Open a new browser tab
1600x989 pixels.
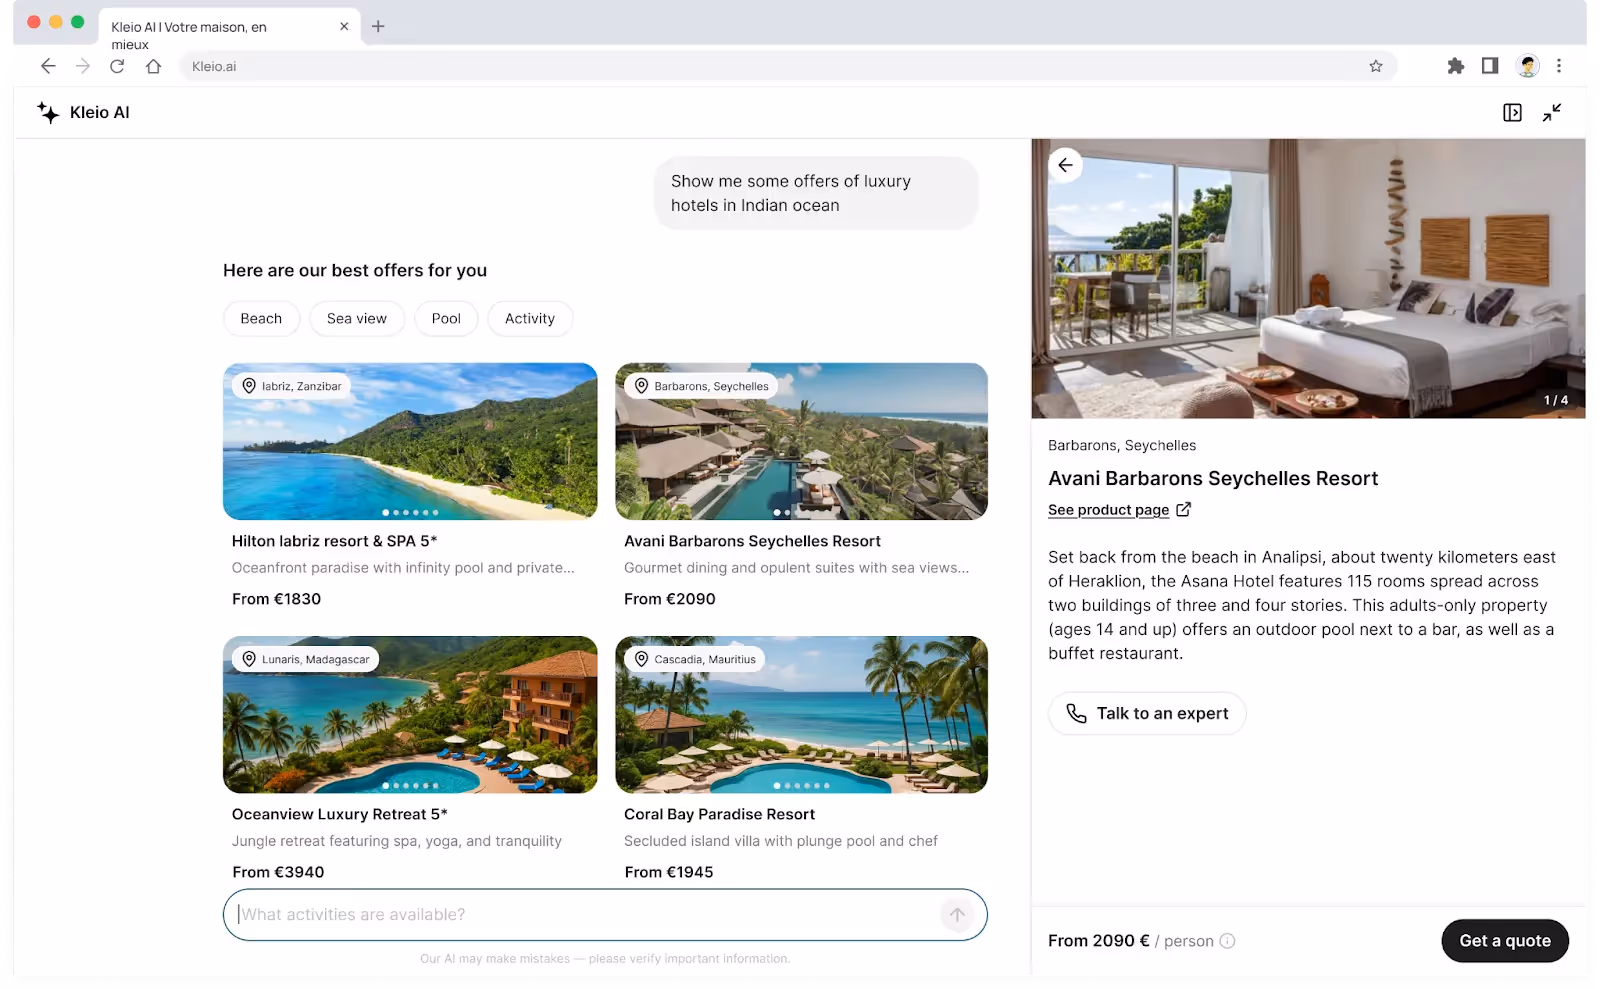click(x=378, y=27)
